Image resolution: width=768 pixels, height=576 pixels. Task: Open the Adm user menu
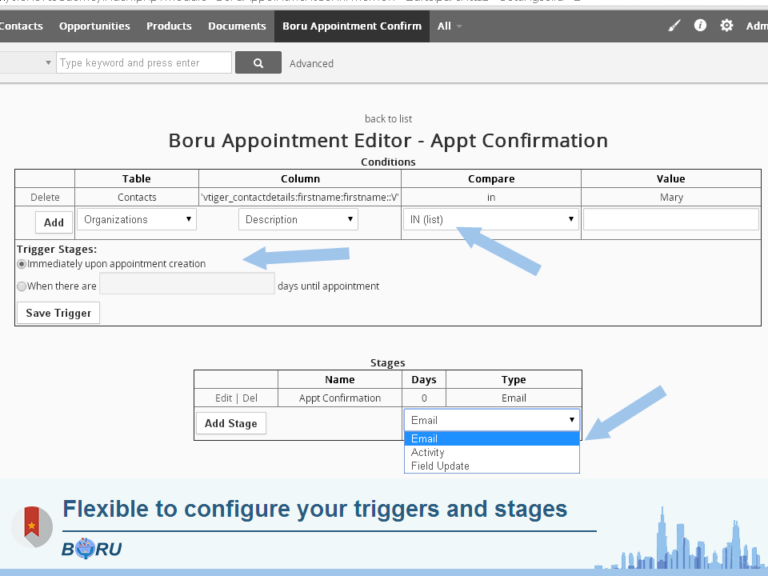[x=757, y=26]
